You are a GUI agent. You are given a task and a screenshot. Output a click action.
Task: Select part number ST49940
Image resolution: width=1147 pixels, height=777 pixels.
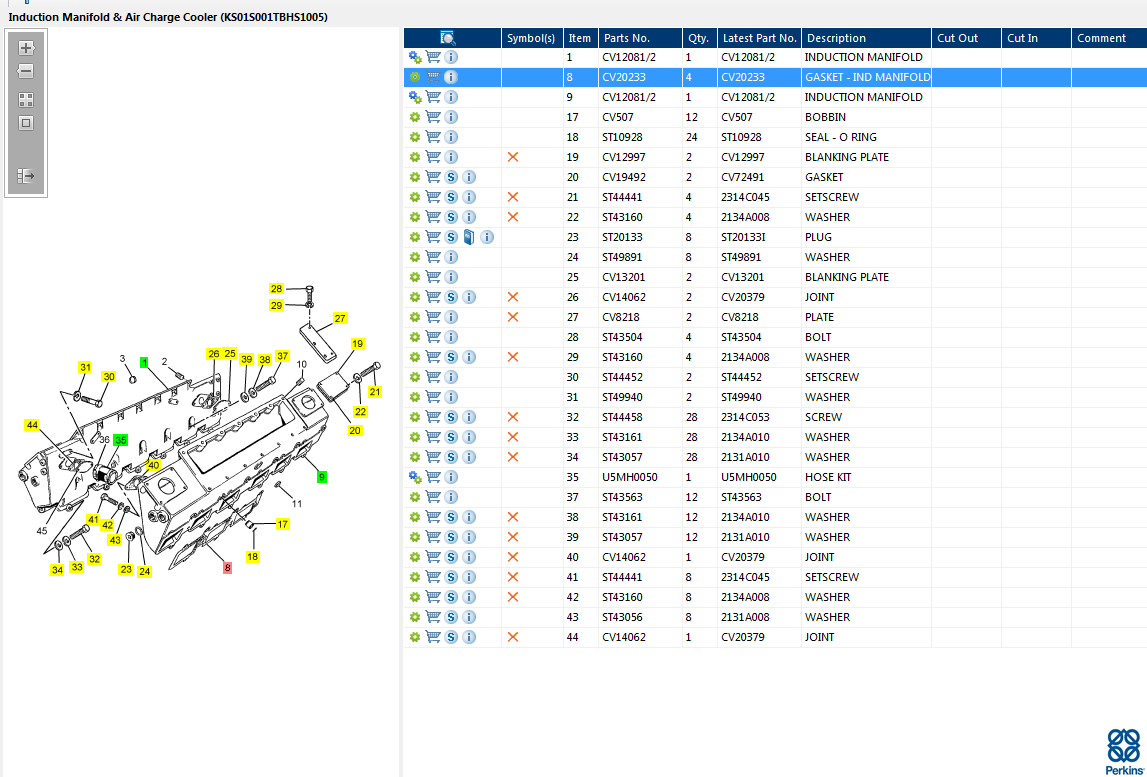coord(623,397)
